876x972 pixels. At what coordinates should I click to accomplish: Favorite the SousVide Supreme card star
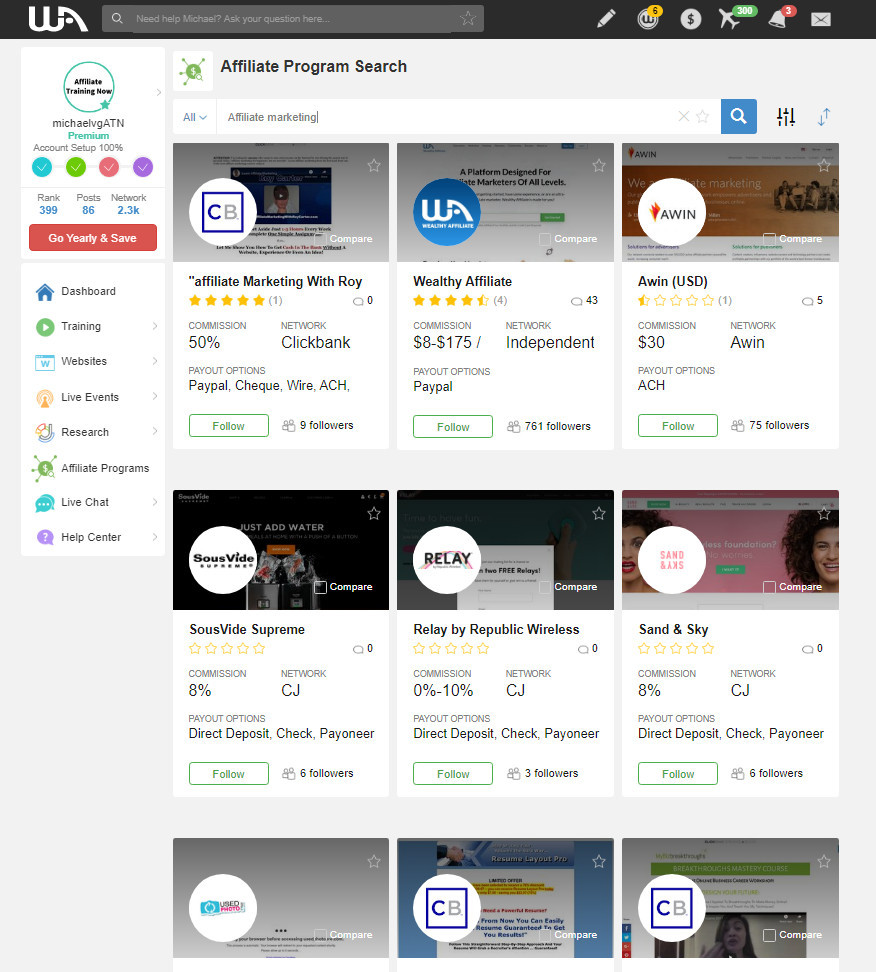pyautogui.click(x=374, y=513)
